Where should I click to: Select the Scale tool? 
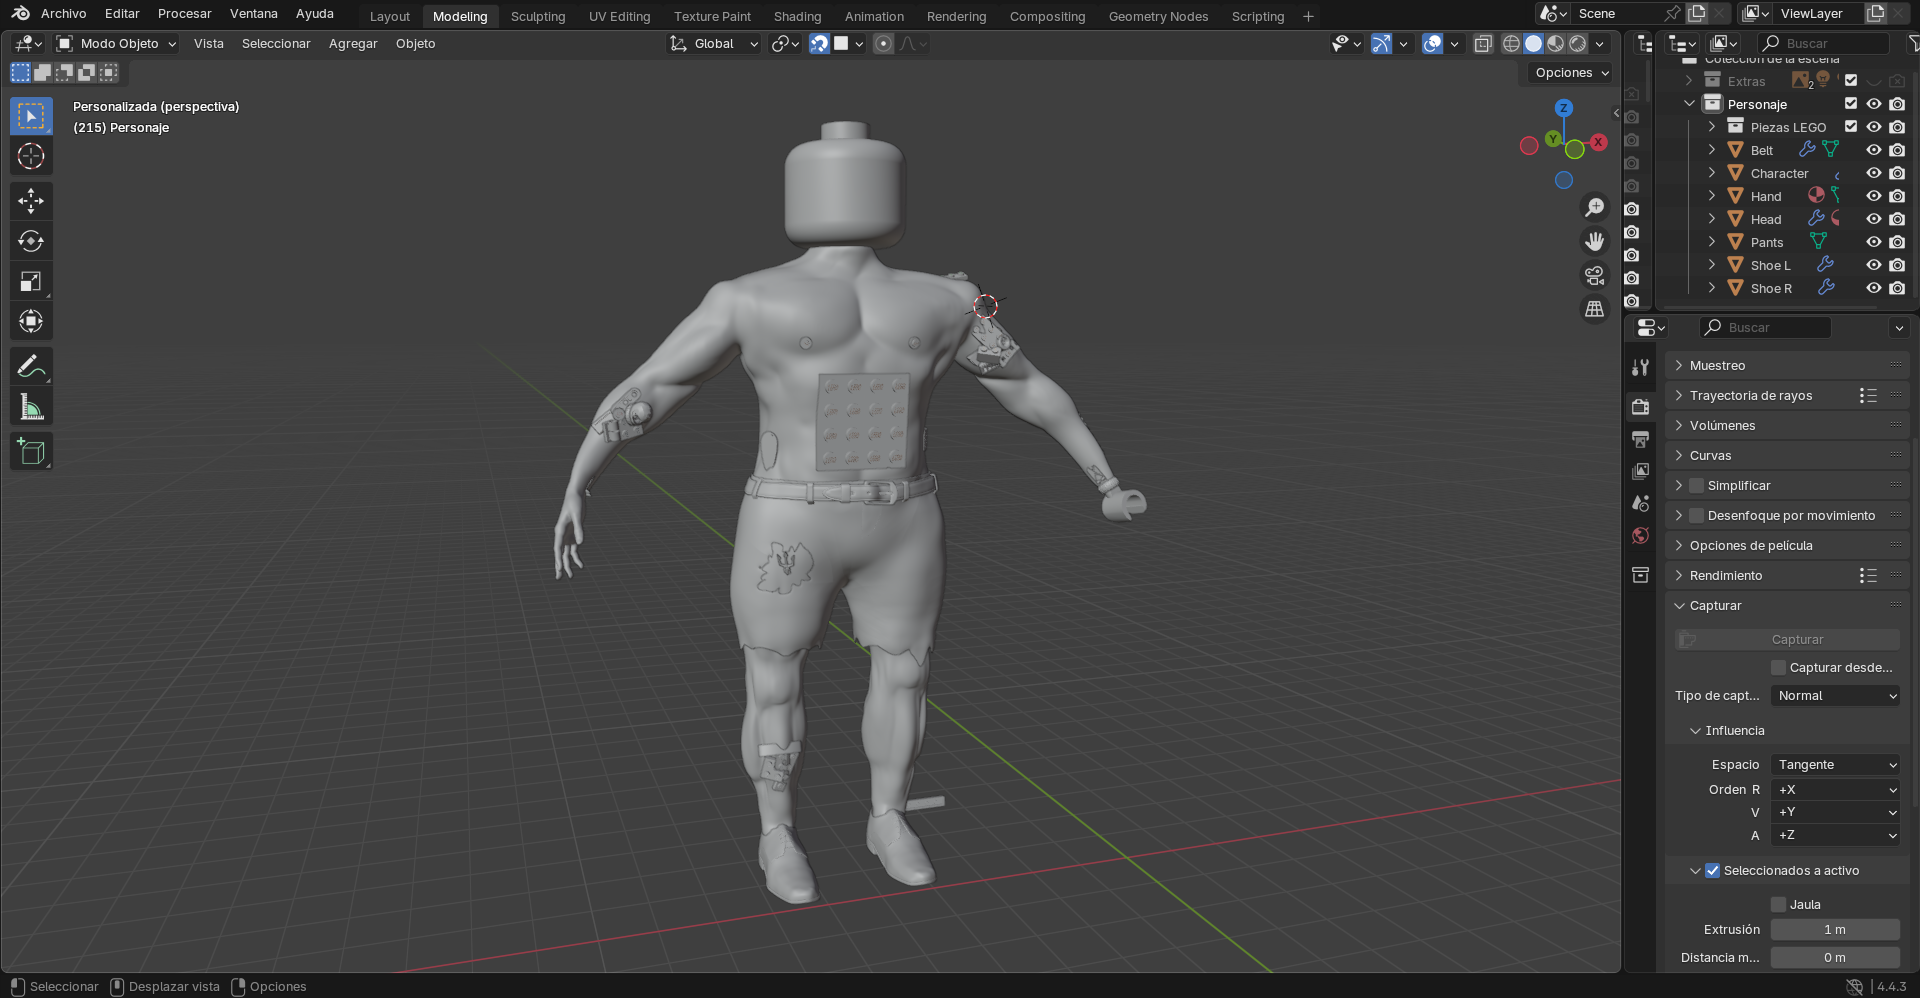tap(31, 281)
